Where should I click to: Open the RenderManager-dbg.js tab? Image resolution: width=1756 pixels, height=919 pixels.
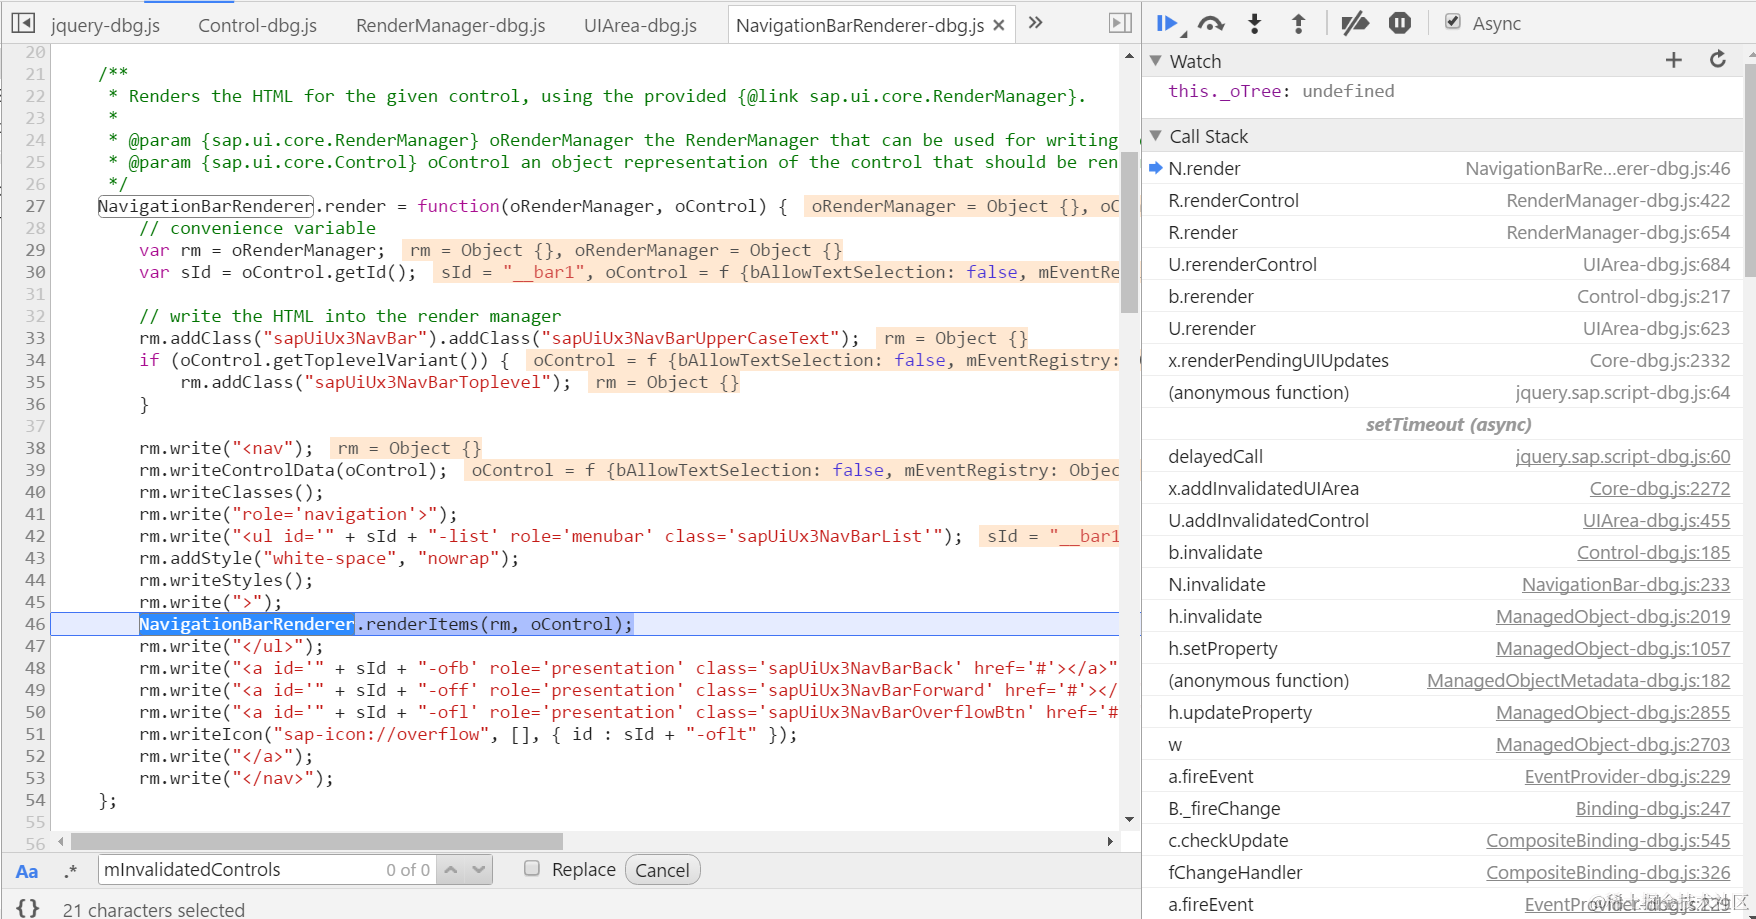pos(450,26)
